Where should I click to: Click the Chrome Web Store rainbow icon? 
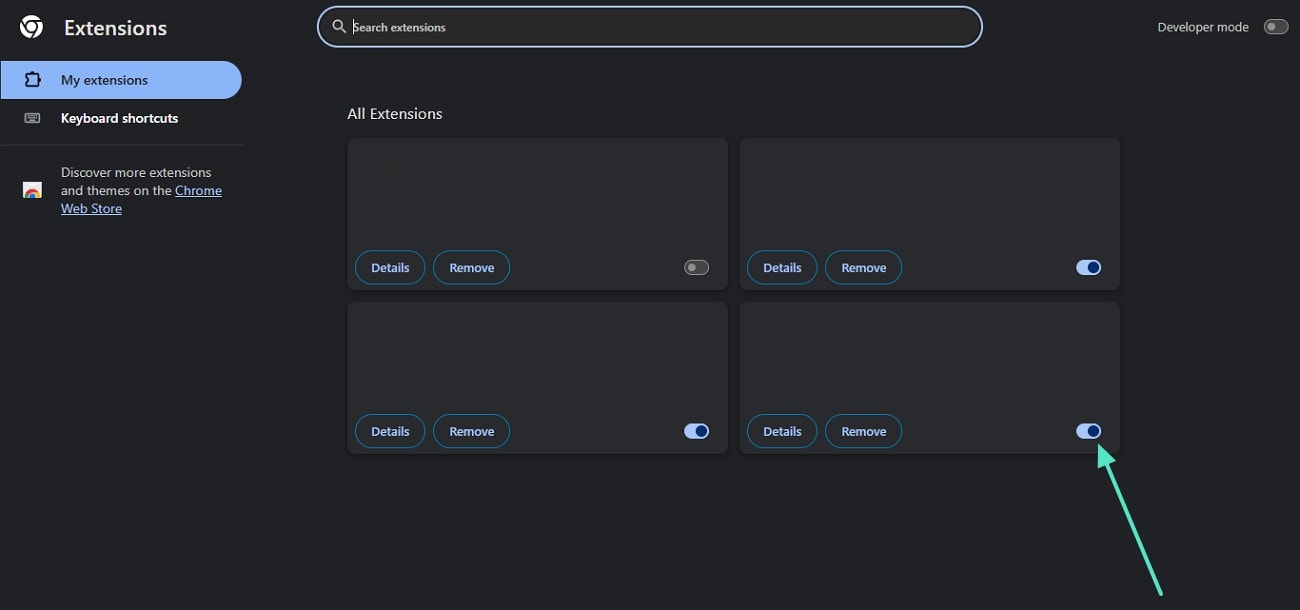pyautogui.click(x=32, y=190)
